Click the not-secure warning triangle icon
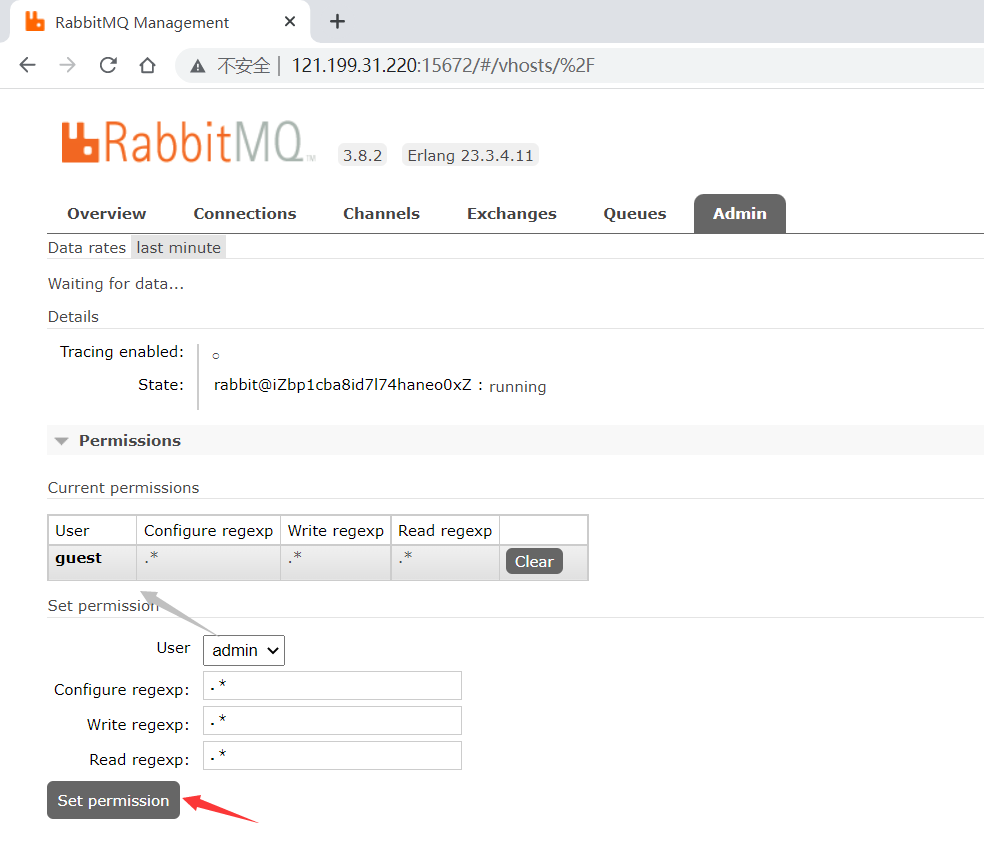984x841 pixels. click(x=198, y=66)
